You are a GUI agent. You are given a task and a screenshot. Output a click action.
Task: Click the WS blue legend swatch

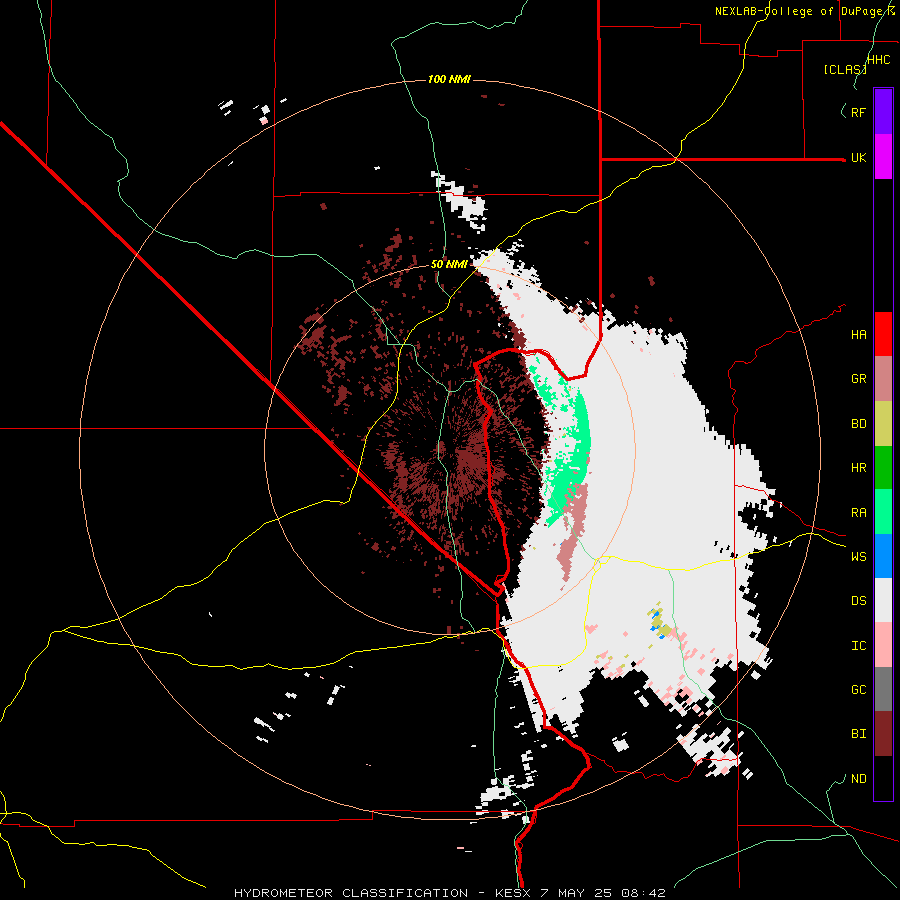click(x=883, y=556)
